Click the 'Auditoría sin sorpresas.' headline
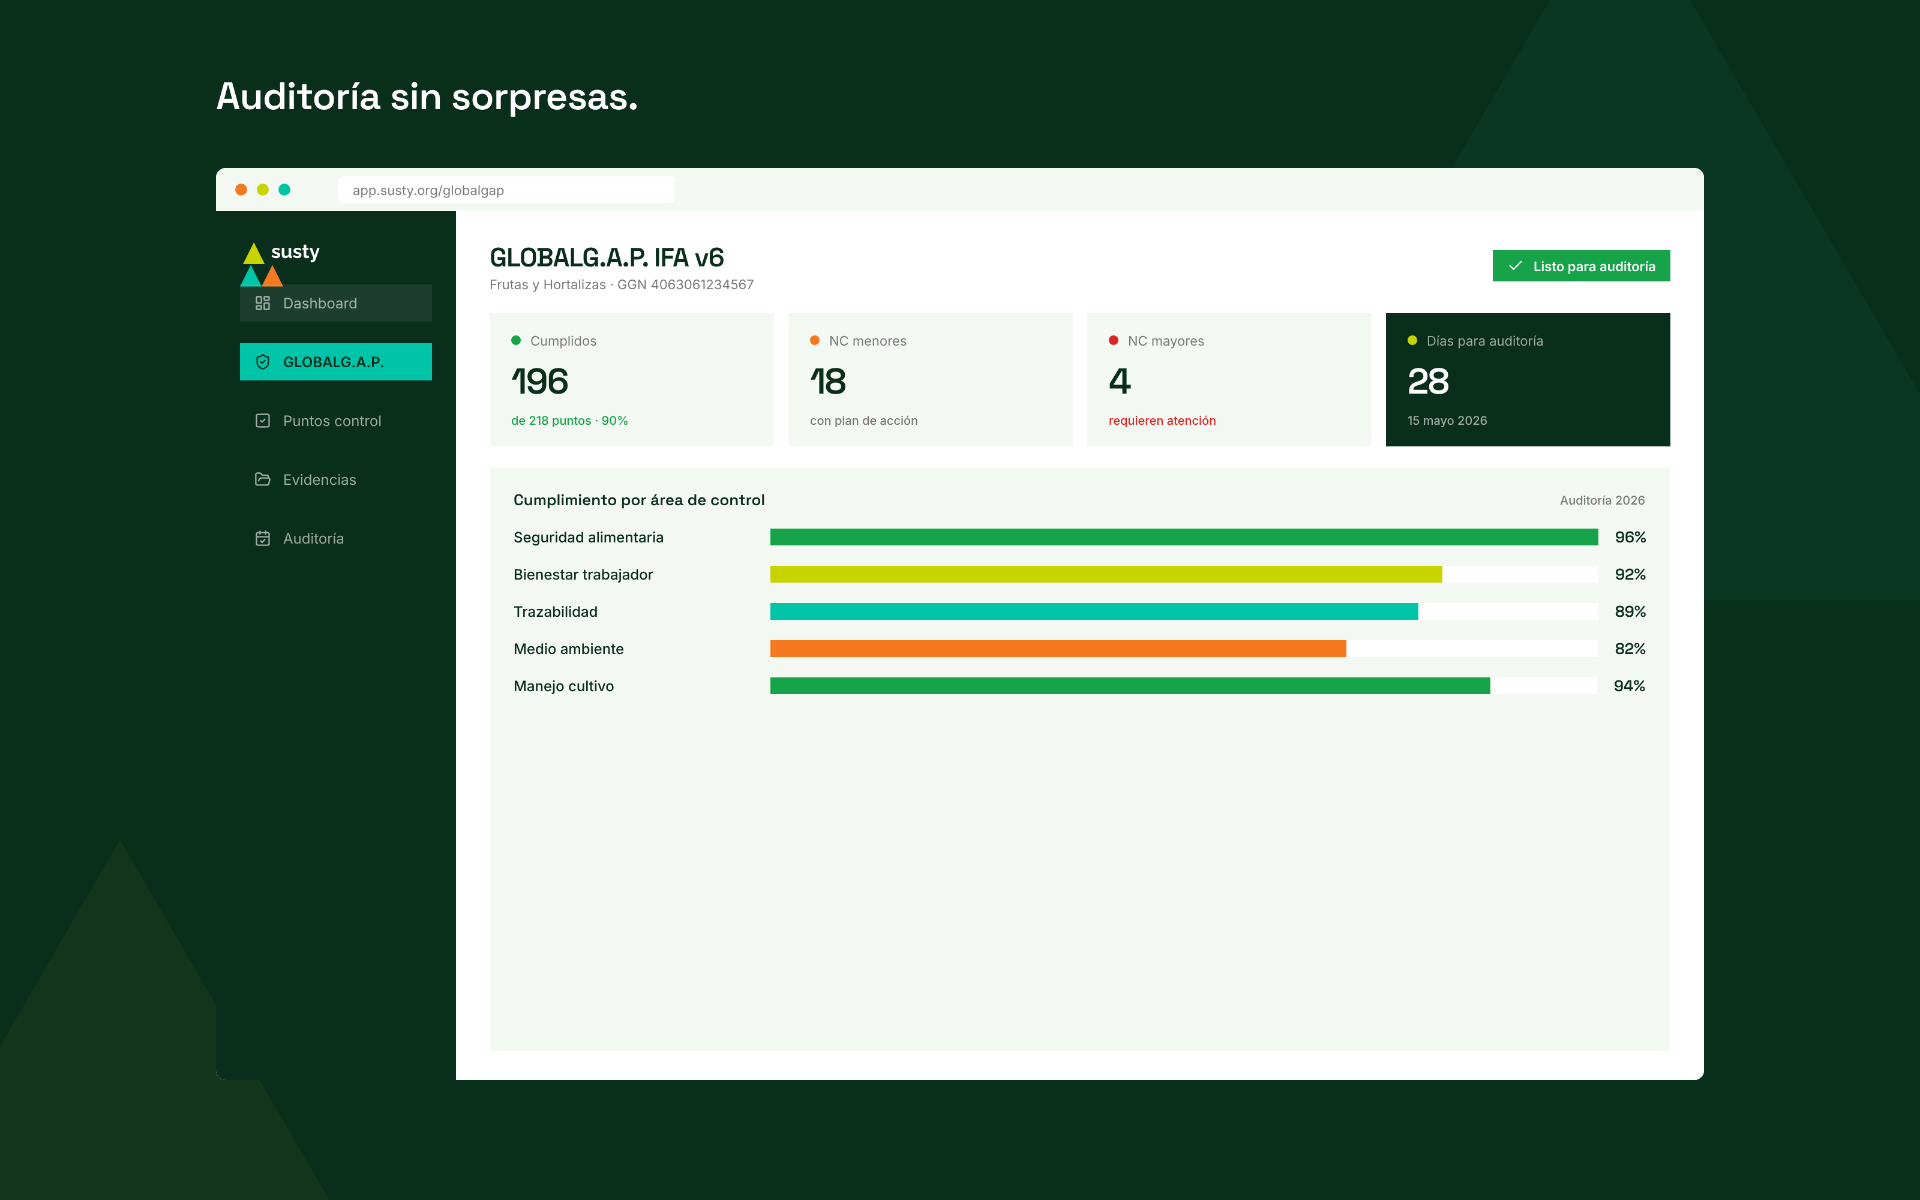The height and width of the screenshot is (1200, 1920). point(427,97)
